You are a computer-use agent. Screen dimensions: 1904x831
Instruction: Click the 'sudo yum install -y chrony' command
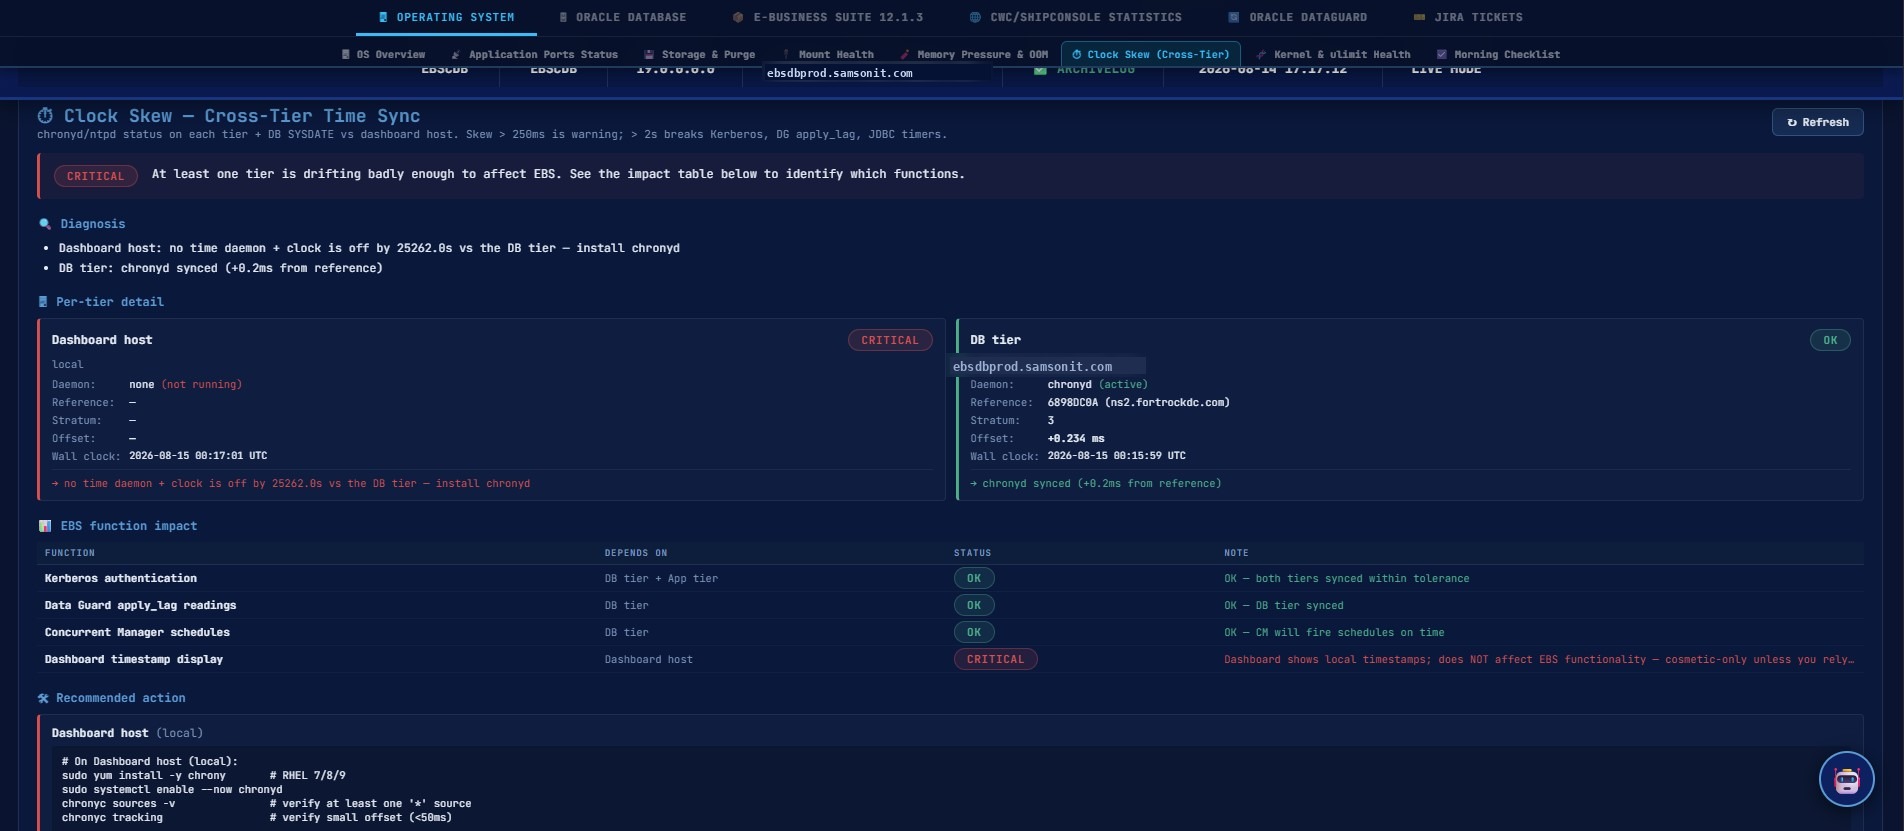(x=144, y=775)
